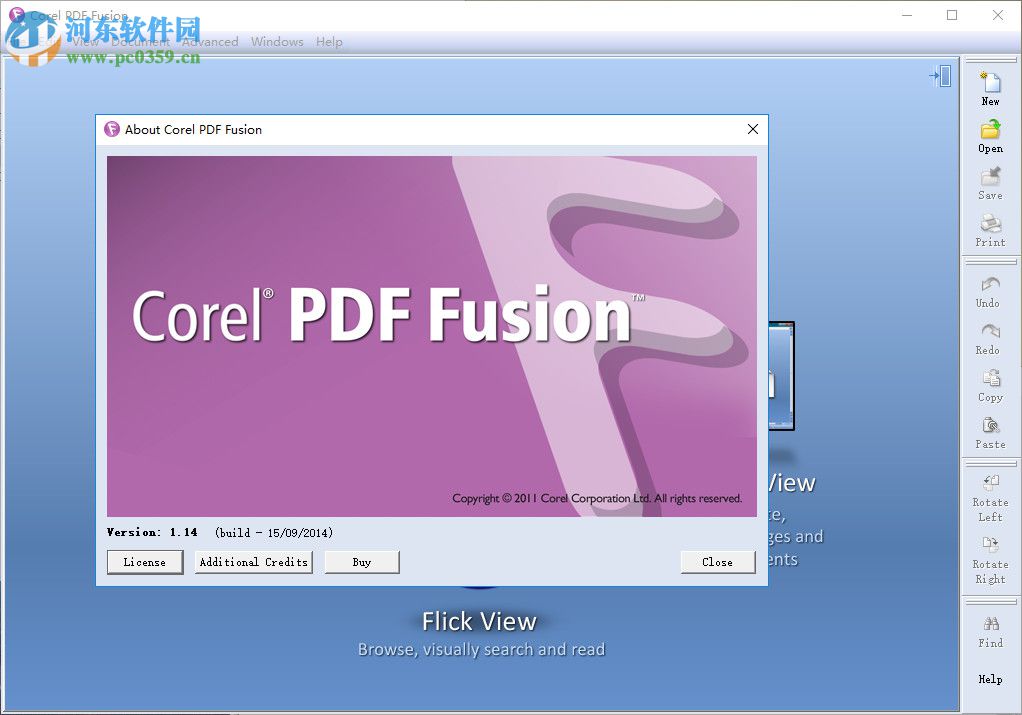Viewport: 1022px width, 715px height.
Task: Undo the last action
Action: click(x=989, y=291)
